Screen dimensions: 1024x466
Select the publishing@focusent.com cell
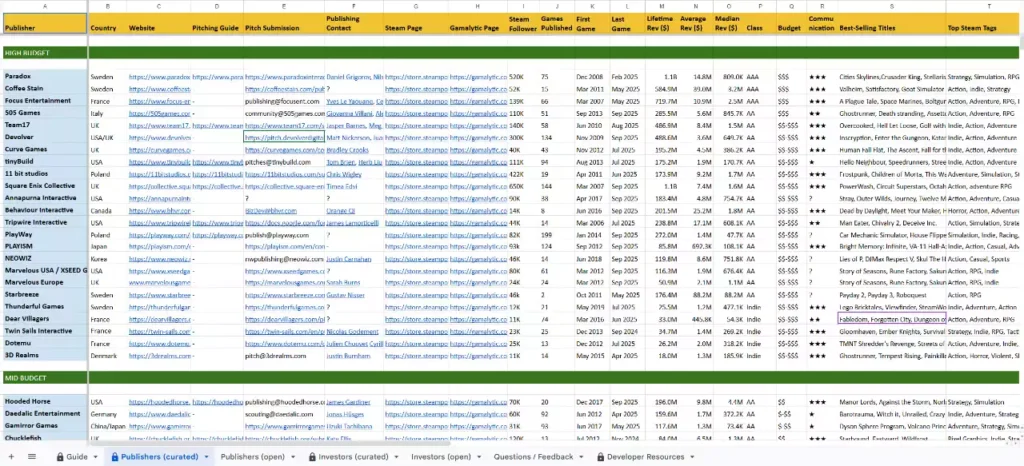284,101
